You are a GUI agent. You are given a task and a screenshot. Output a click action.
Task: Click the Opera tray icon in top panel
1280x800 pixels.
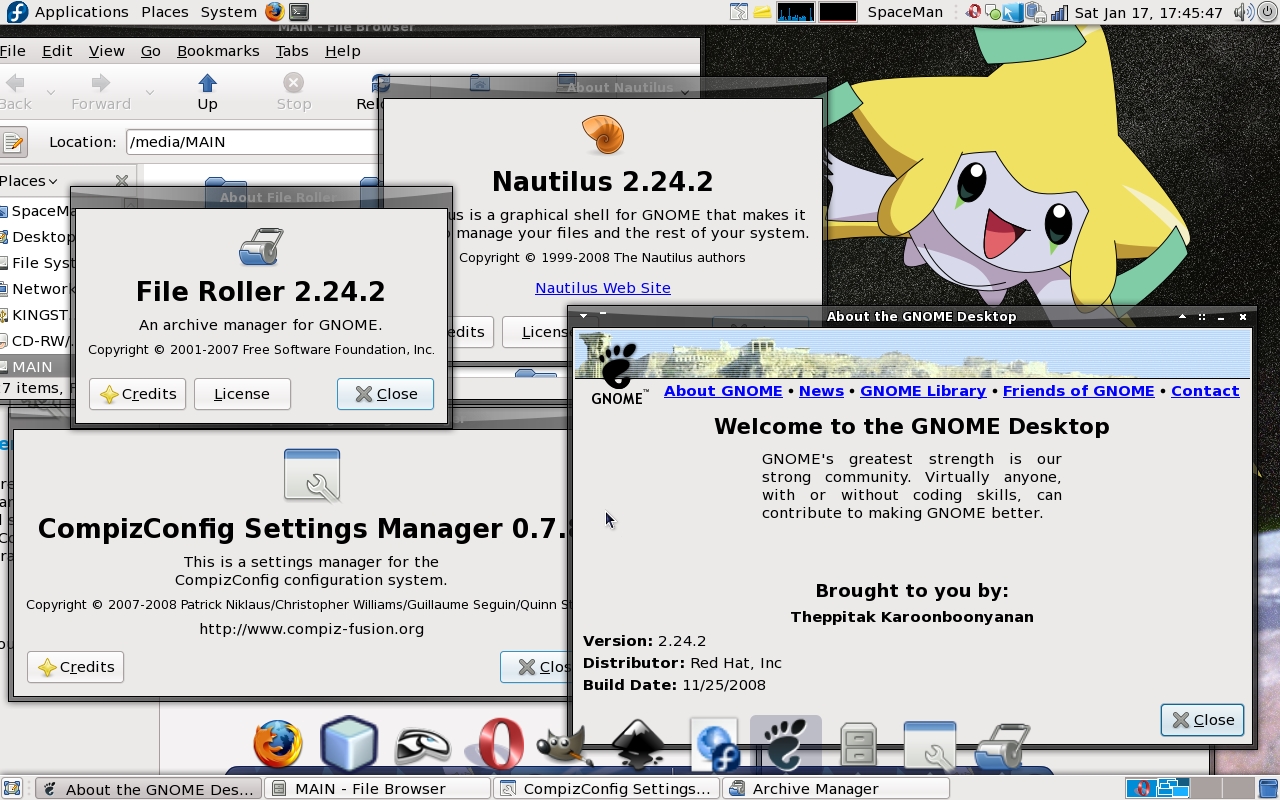pyautogui.click(x=973, y=12)
